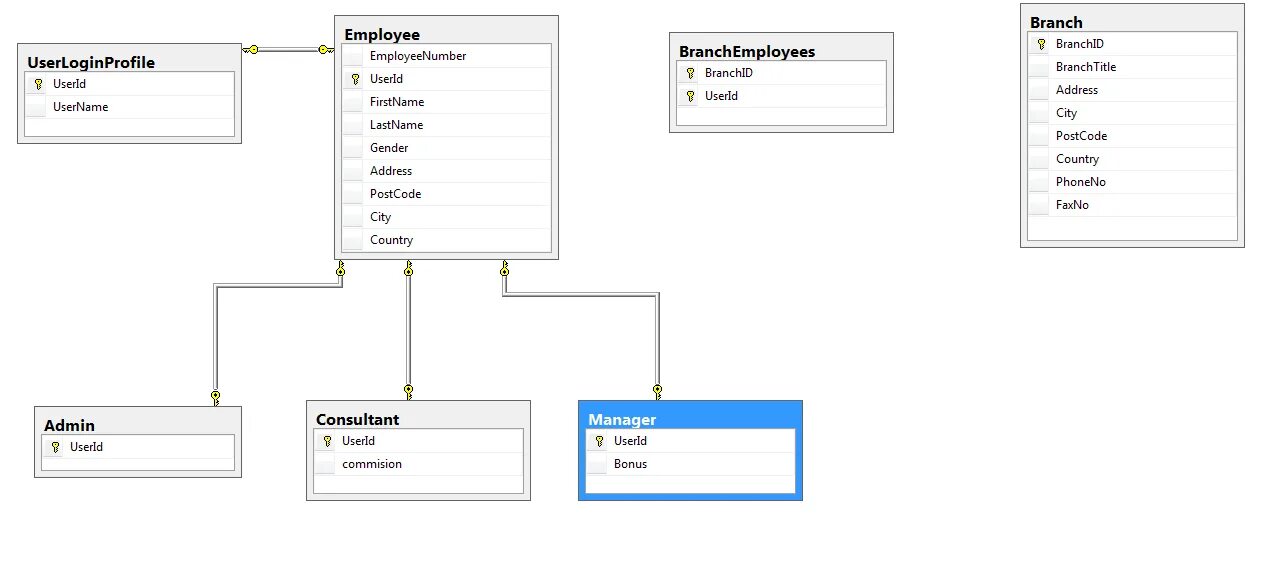Select PostCode column in Branch table
This screenshot has width=1273, height=577.
tap(1132, 136)
